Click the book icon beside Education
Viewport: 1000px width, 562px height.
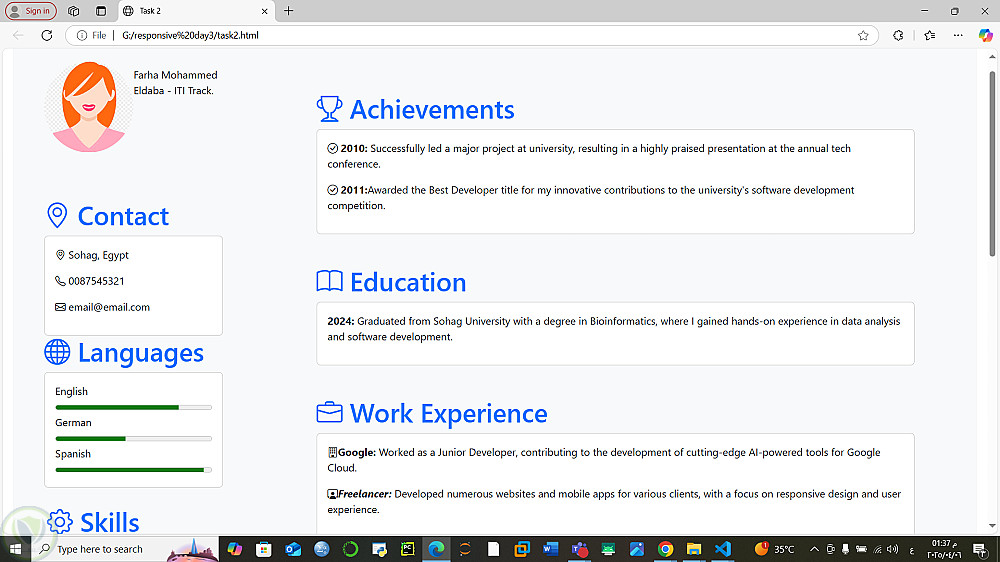point(330,281)
